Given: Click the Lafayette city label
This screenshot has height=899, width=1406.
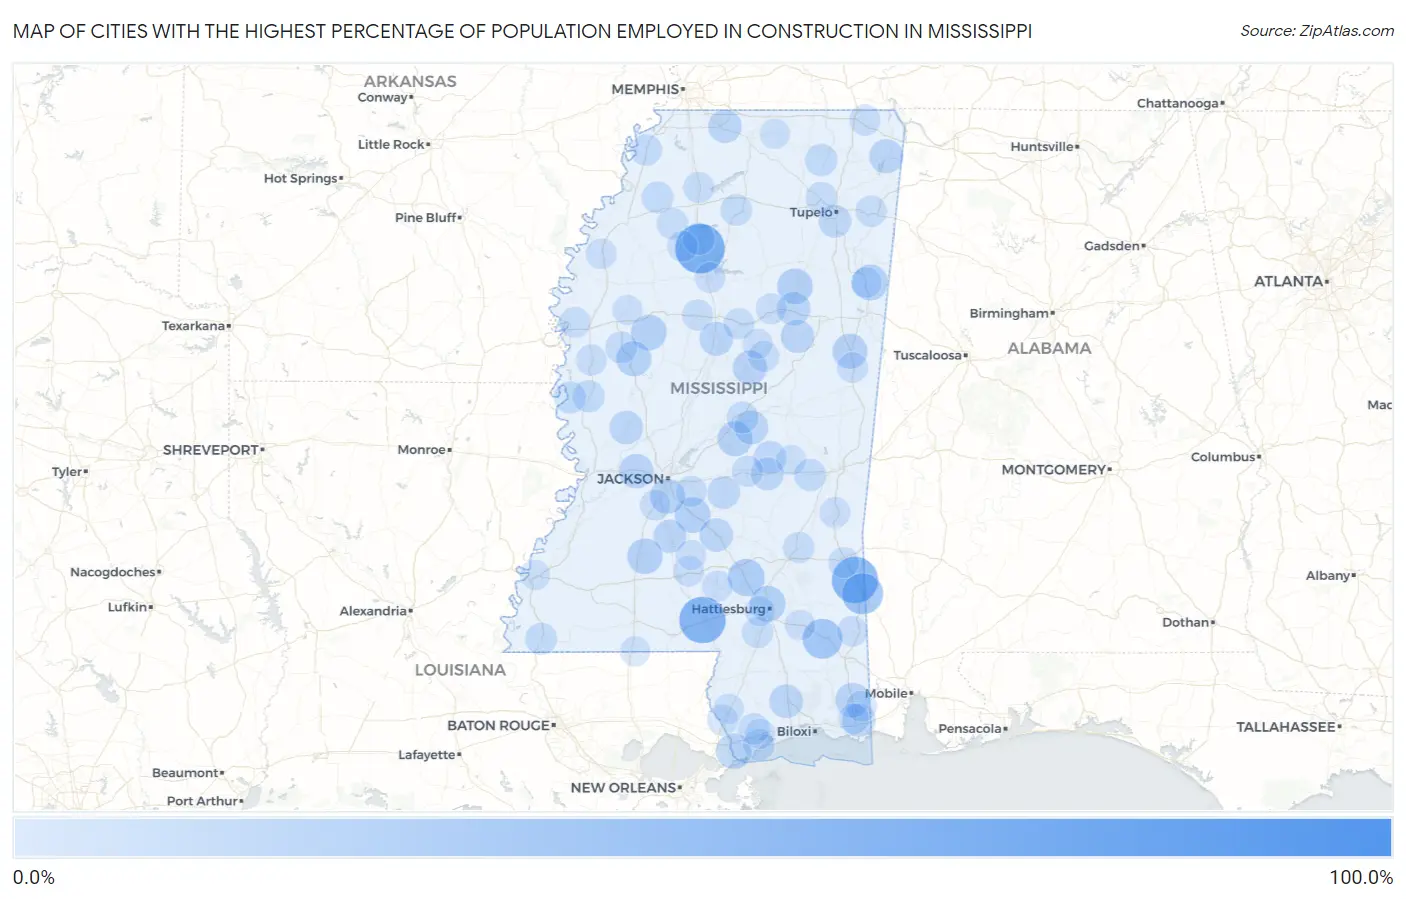Looking at the screenshot, I should tap(427, 755).
